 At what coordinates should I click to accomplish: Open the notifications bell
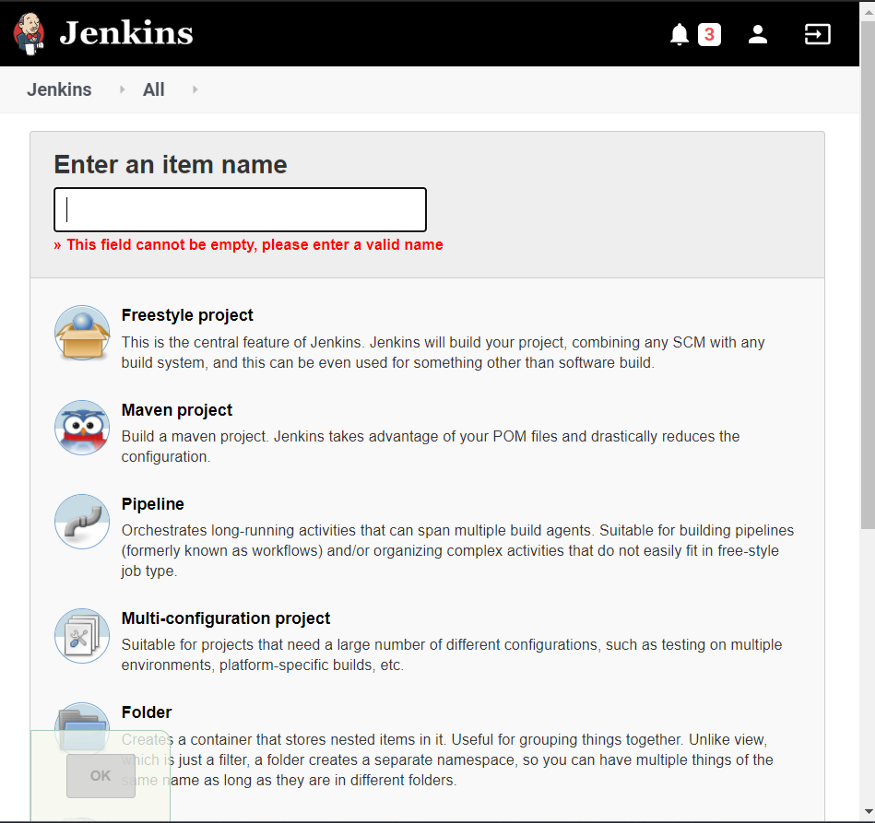(679, 33)
